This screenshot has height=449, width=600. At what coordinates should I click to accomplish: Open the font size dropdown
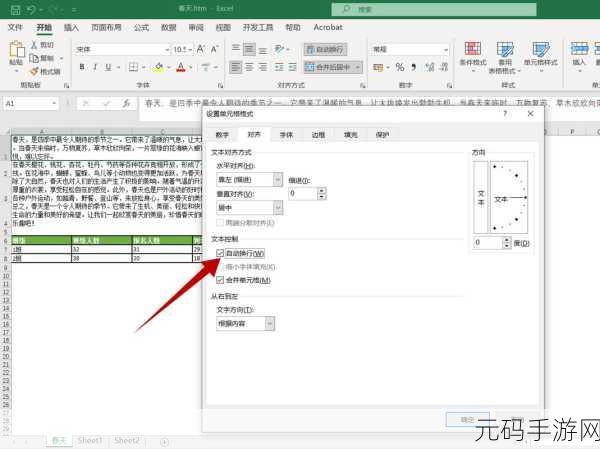coord(190,49)
